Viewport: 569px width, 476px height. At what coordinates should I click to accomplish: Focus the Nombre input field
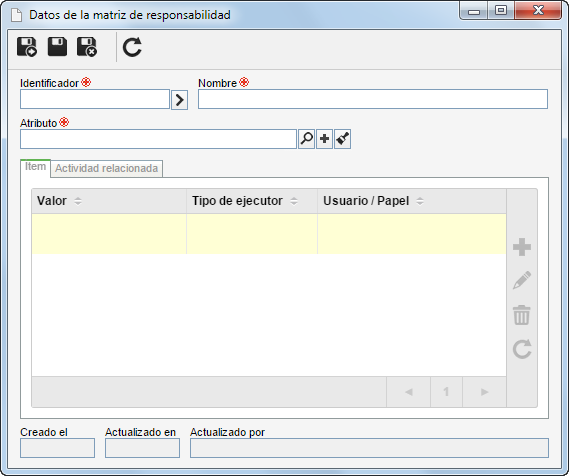373,99
